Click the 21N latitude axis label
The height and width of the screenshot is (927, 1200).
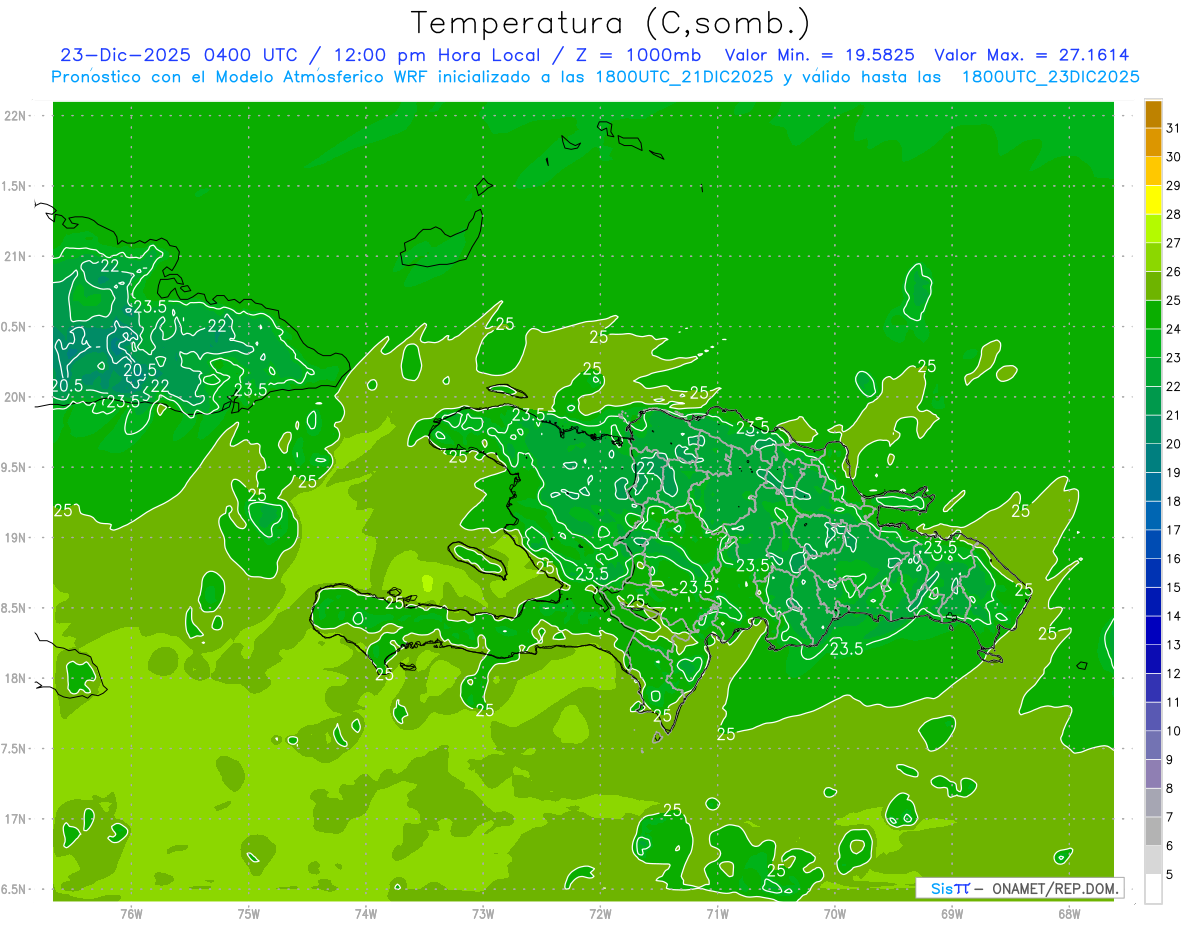(x=16, y=256)
